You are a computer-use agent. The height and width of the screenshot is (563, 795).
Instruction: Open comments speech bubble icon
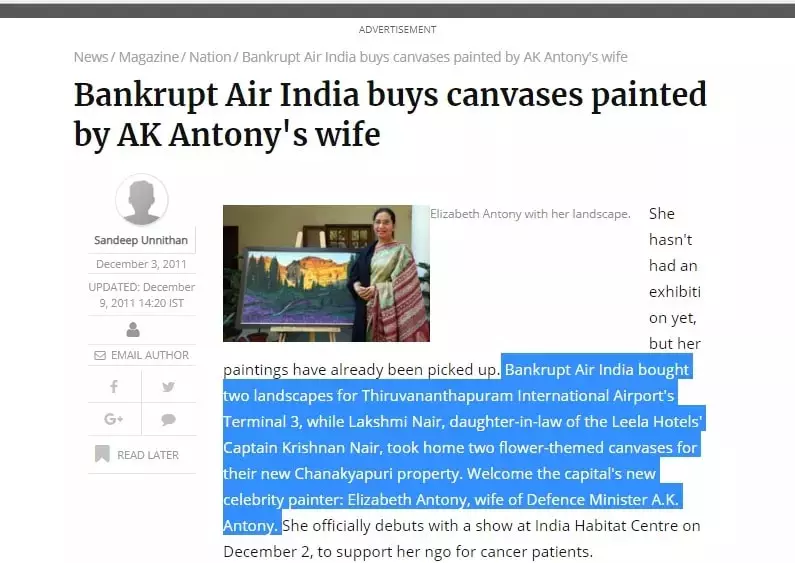click(x=168, y=419)
